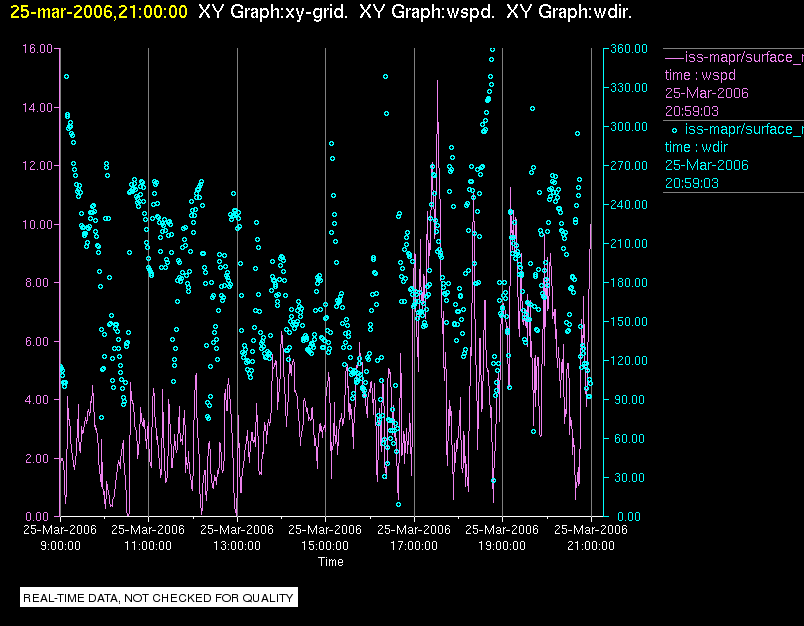This screenshot has width=804, height=626.
Task: Click the 16.00 left axis value
Action: click(37, 48)
